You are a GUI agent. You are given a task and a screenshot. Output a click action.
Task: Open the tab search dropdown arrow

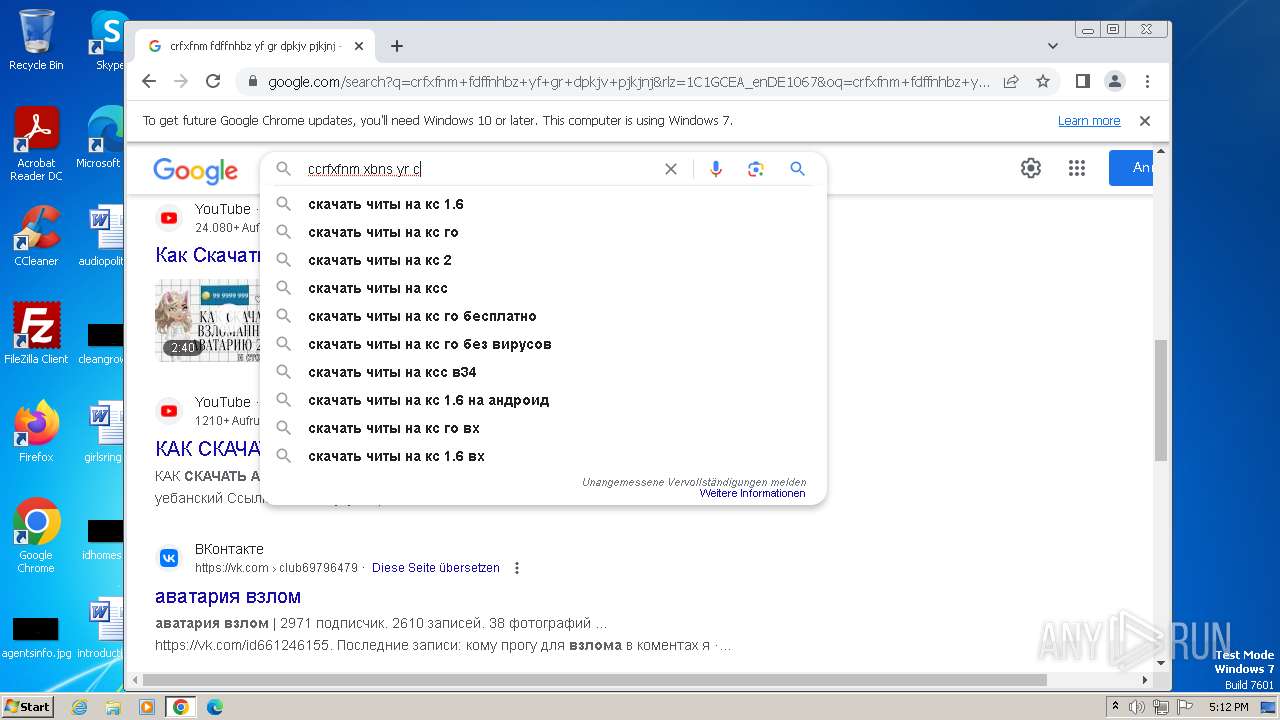pyautogui.click(x=1053, y=46)
